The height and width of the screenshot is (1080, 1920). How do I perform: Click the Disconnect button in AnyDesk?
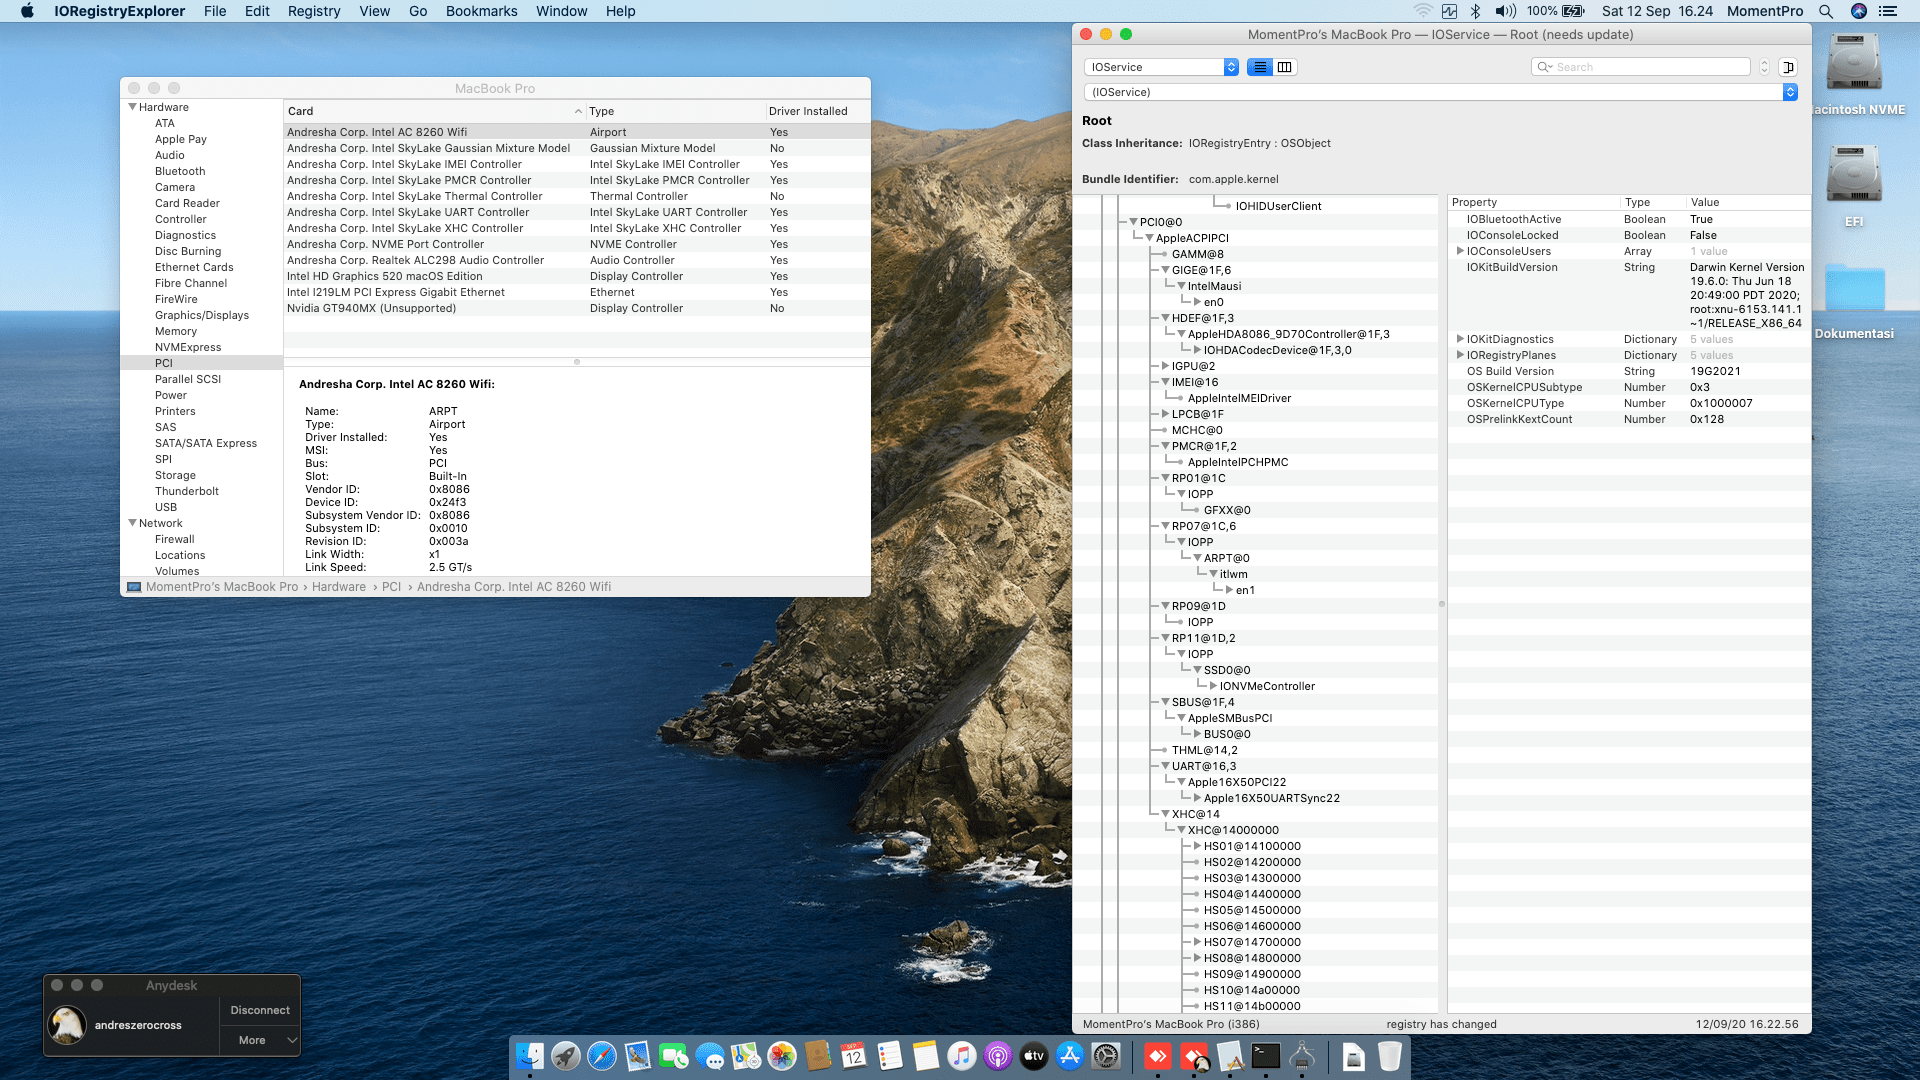(x=260, y=1010)
